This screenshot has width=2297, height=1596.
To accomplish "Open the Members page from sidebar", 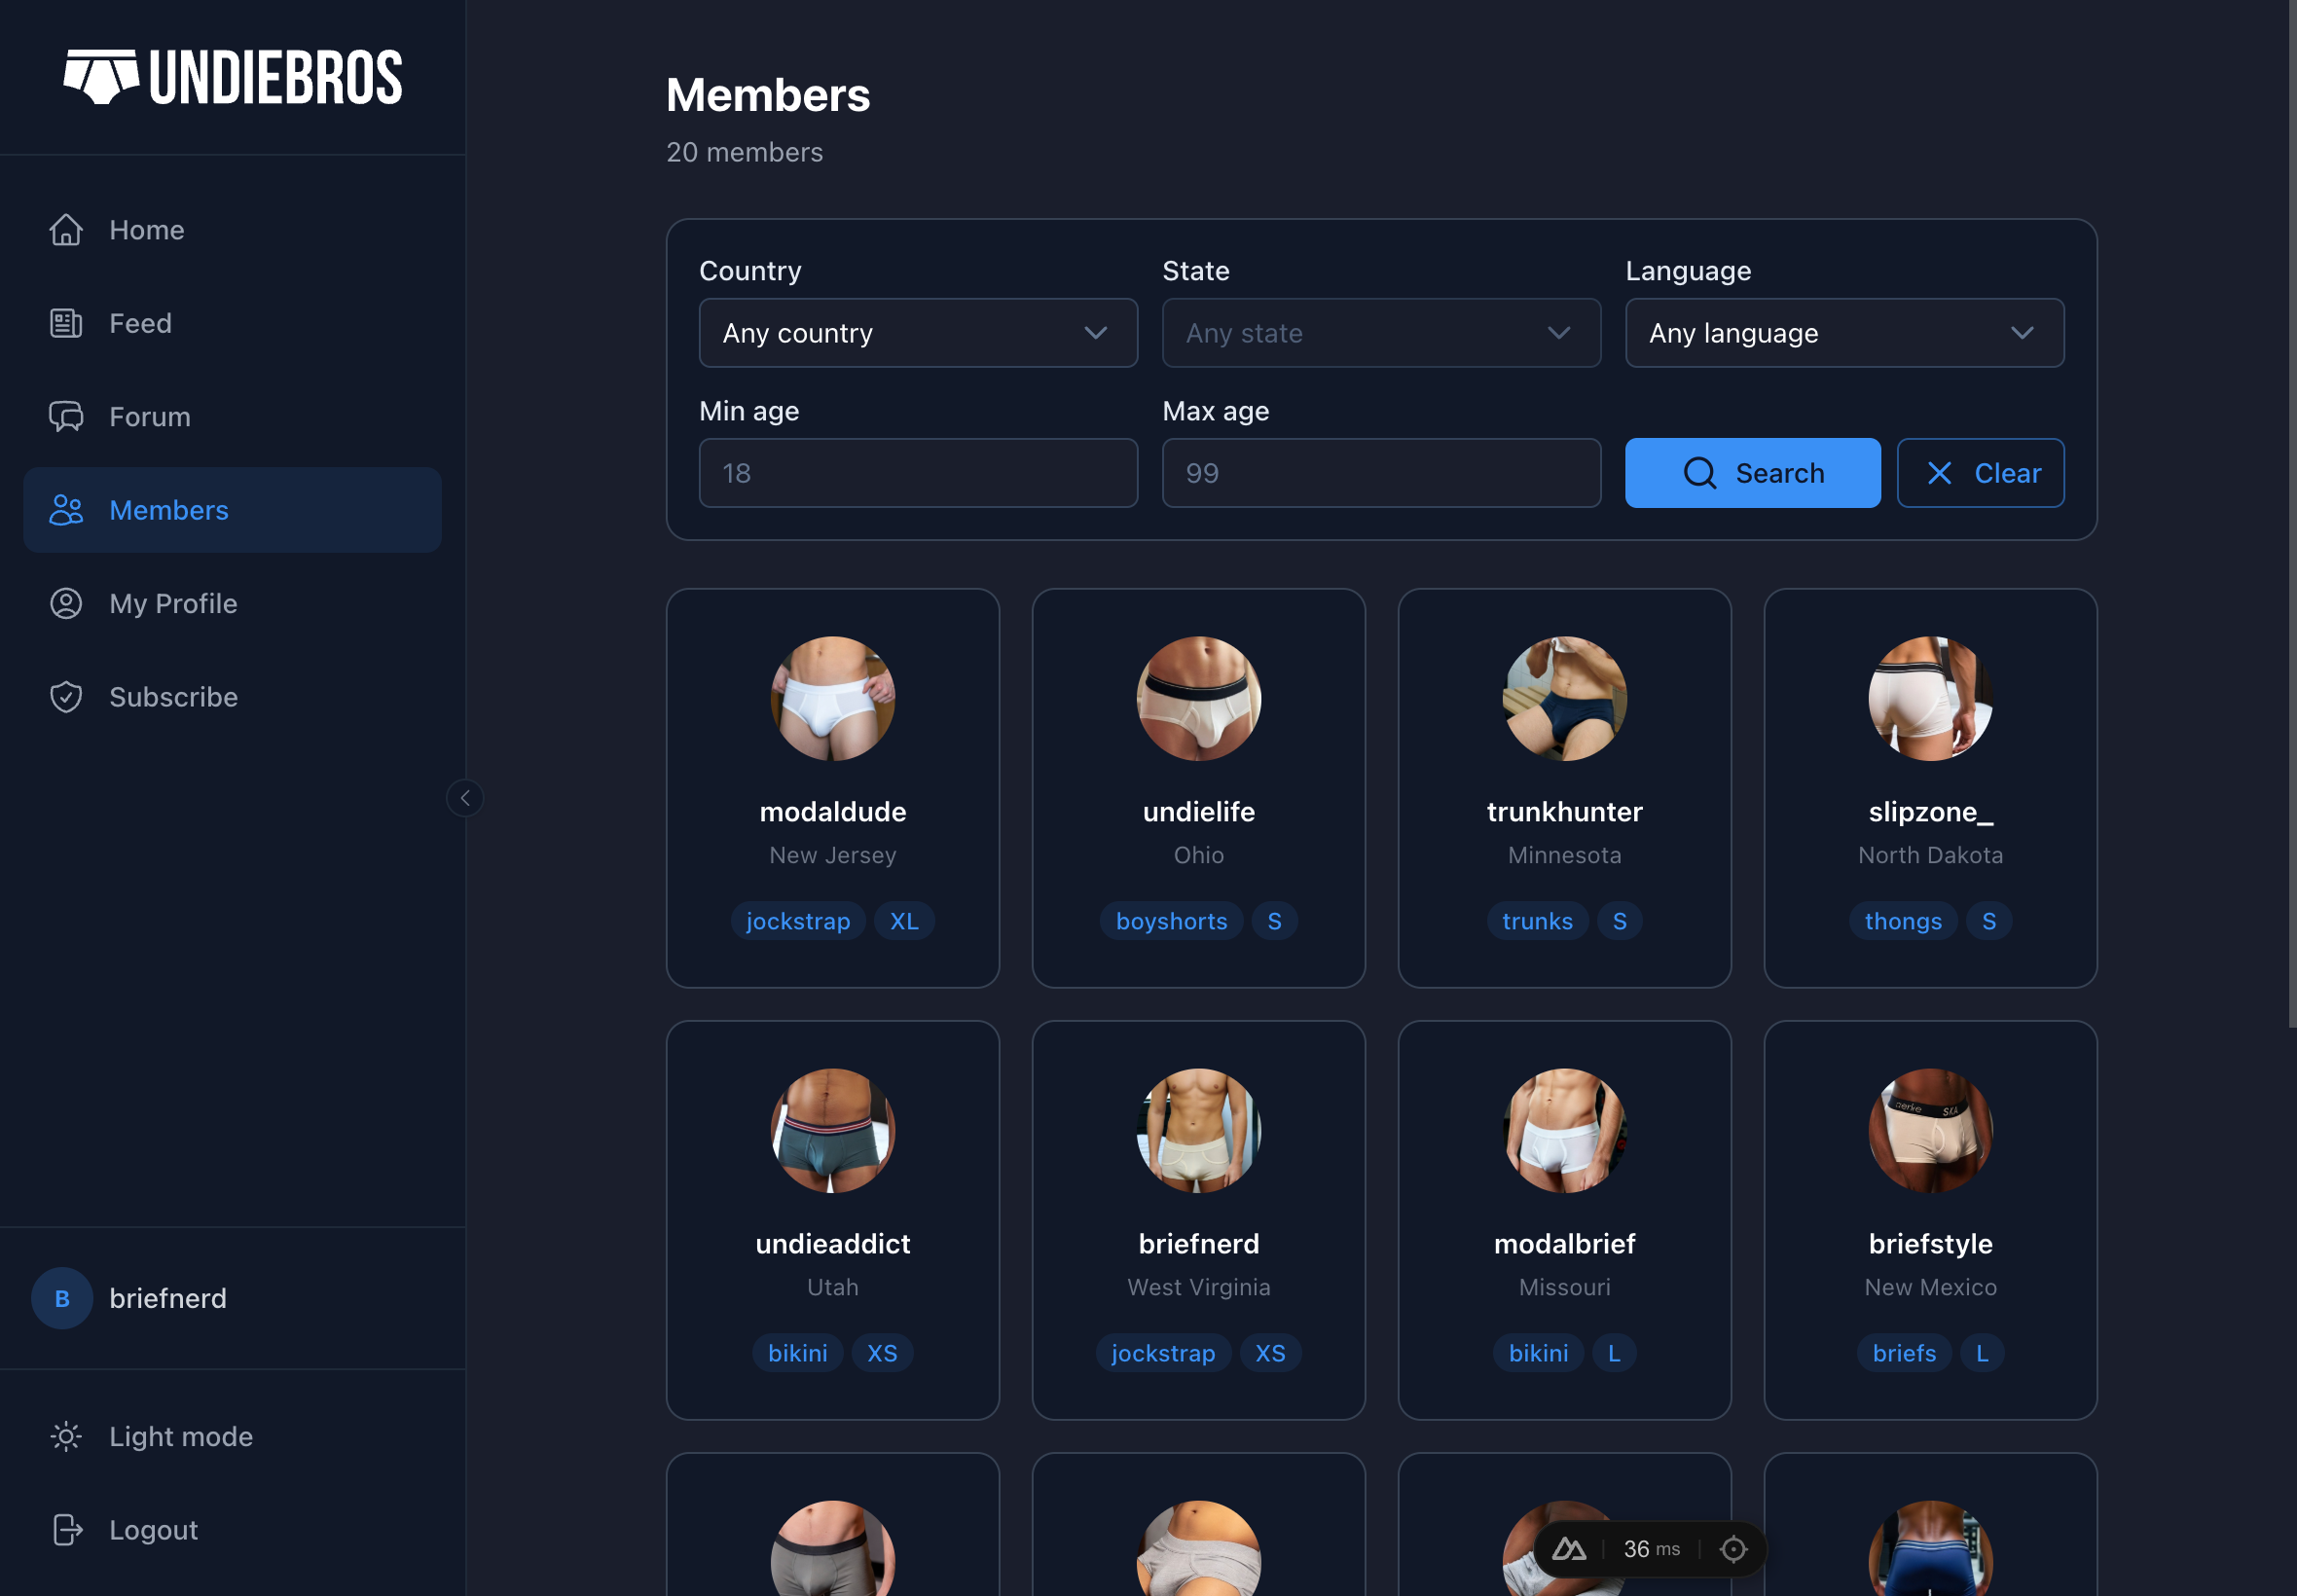I will pos(168,510).
